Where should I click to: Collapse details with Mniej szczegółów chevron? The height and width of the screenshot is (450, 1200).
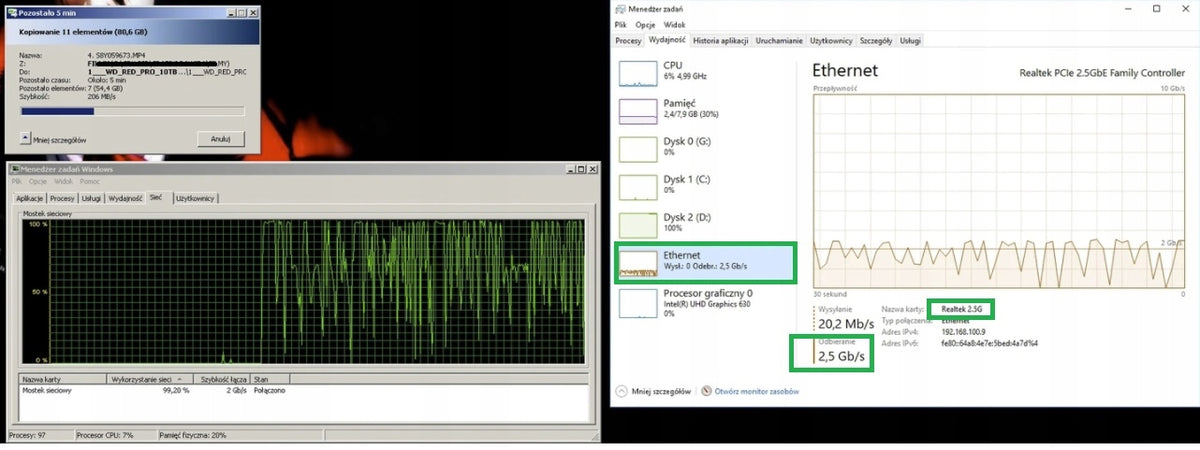[620, 392]
